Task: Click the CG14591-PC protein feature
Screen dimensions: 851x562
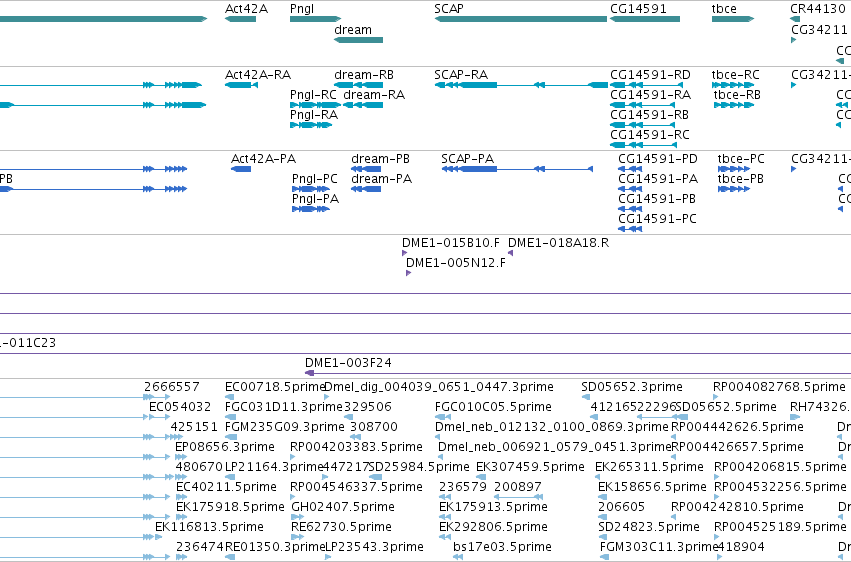Action: click(630, 229)
